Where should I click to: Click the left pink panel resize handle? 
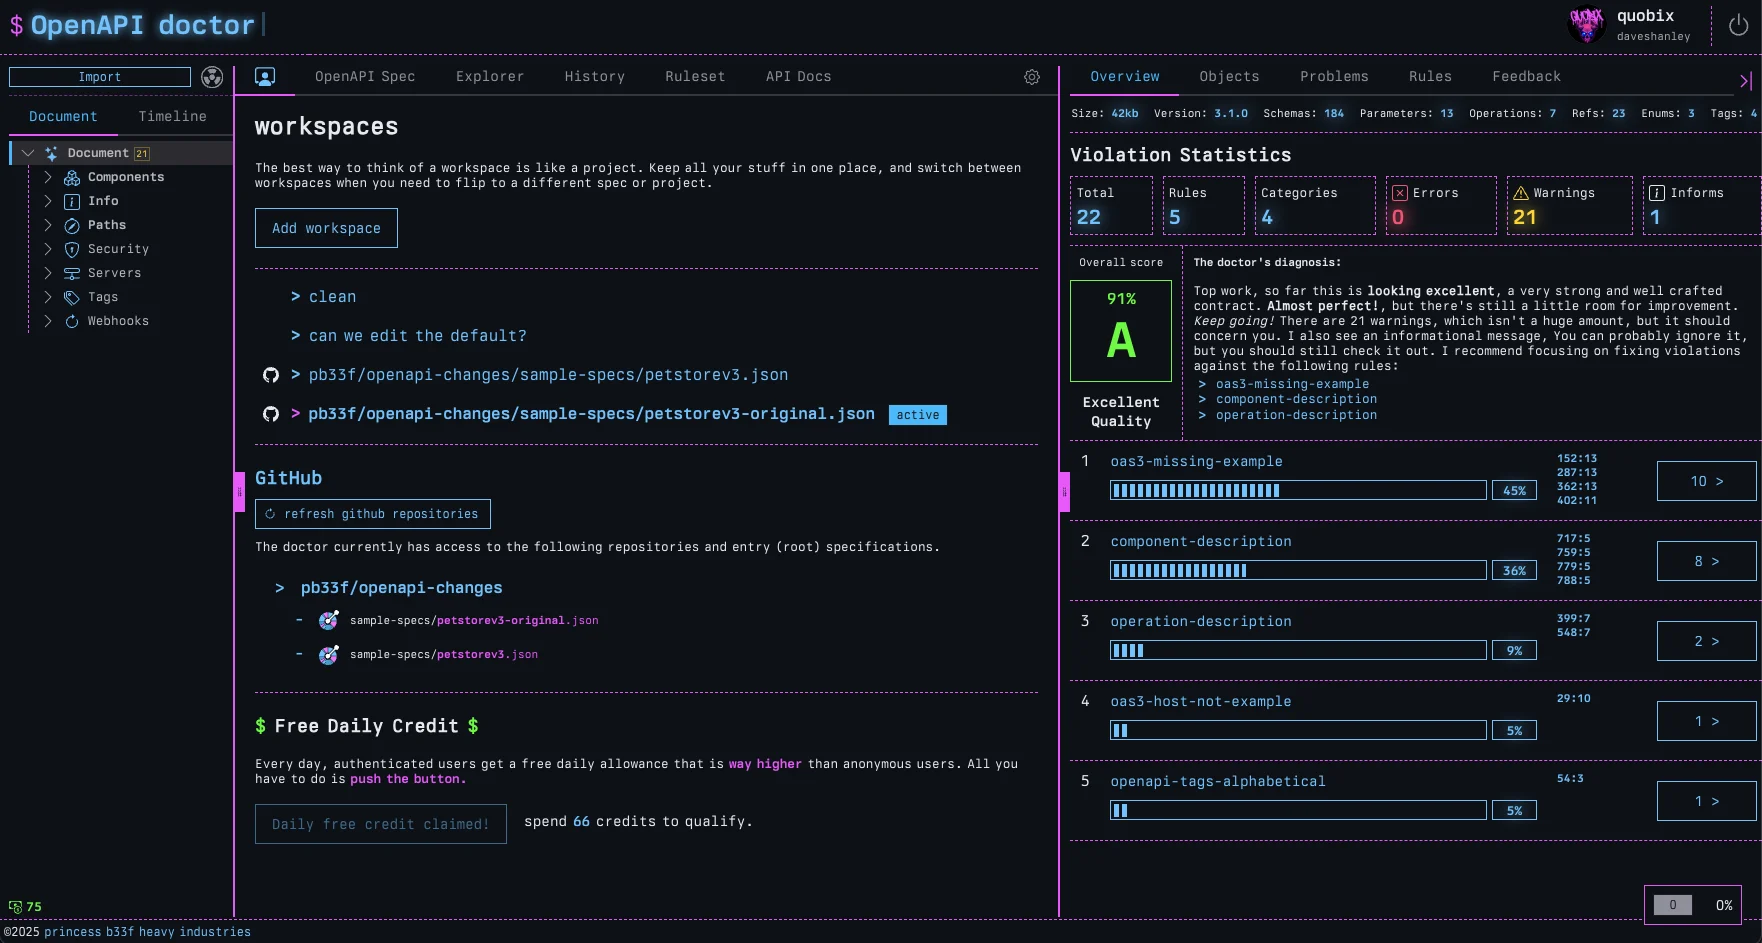click(239, 492)
